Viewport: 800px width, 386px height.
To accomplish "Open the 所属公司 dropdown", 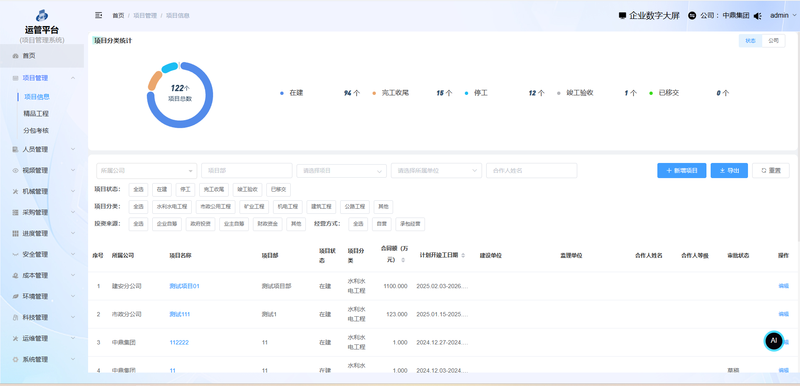I will point(146,170).
